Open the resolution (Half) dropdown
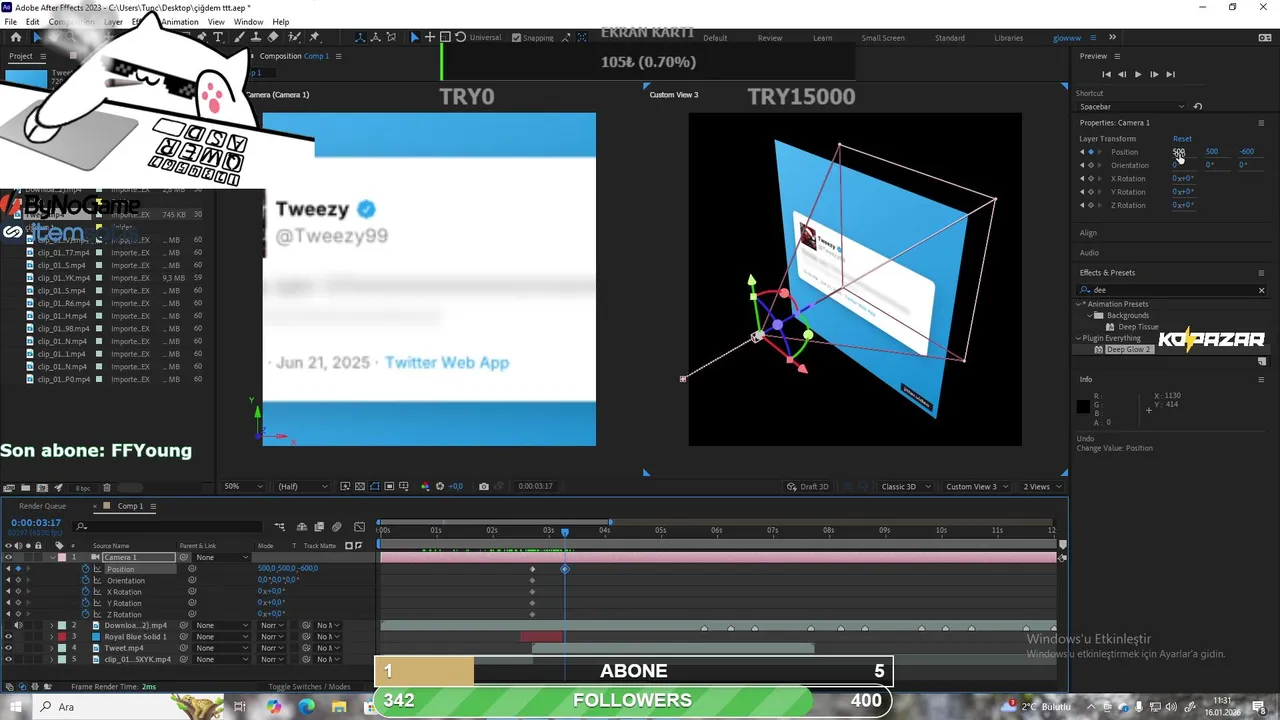 click(303, 487)
